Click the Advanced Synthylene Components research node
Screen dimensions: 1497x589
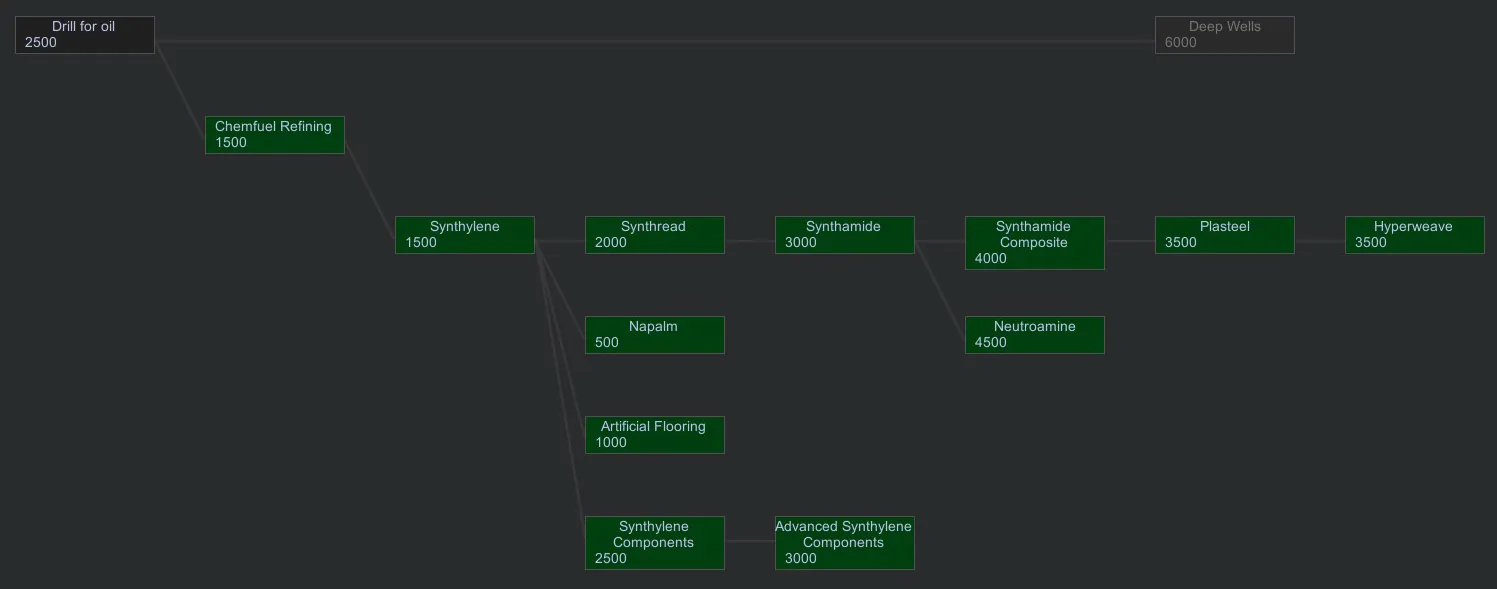click(845, 543)
